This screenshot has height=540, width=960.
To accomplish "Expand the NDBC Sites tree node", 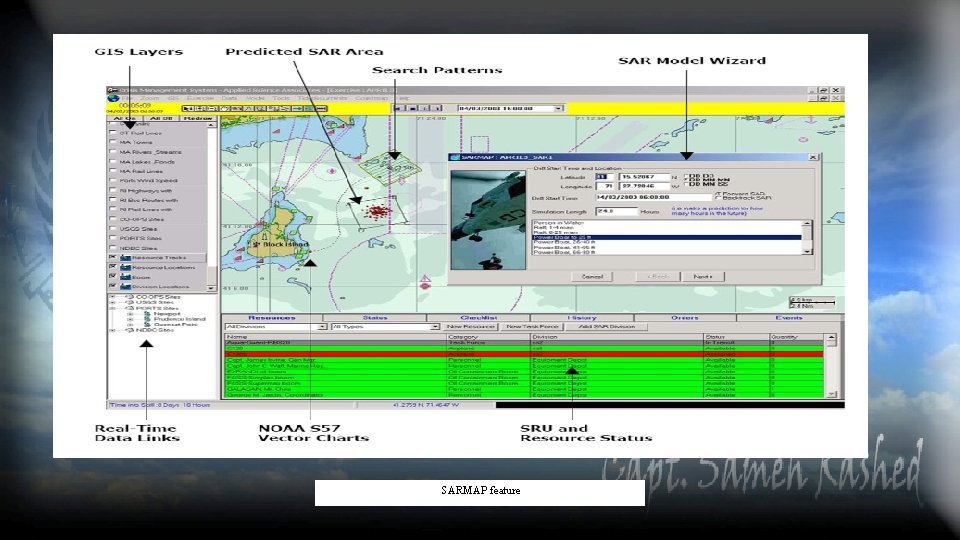I will 112,330.
